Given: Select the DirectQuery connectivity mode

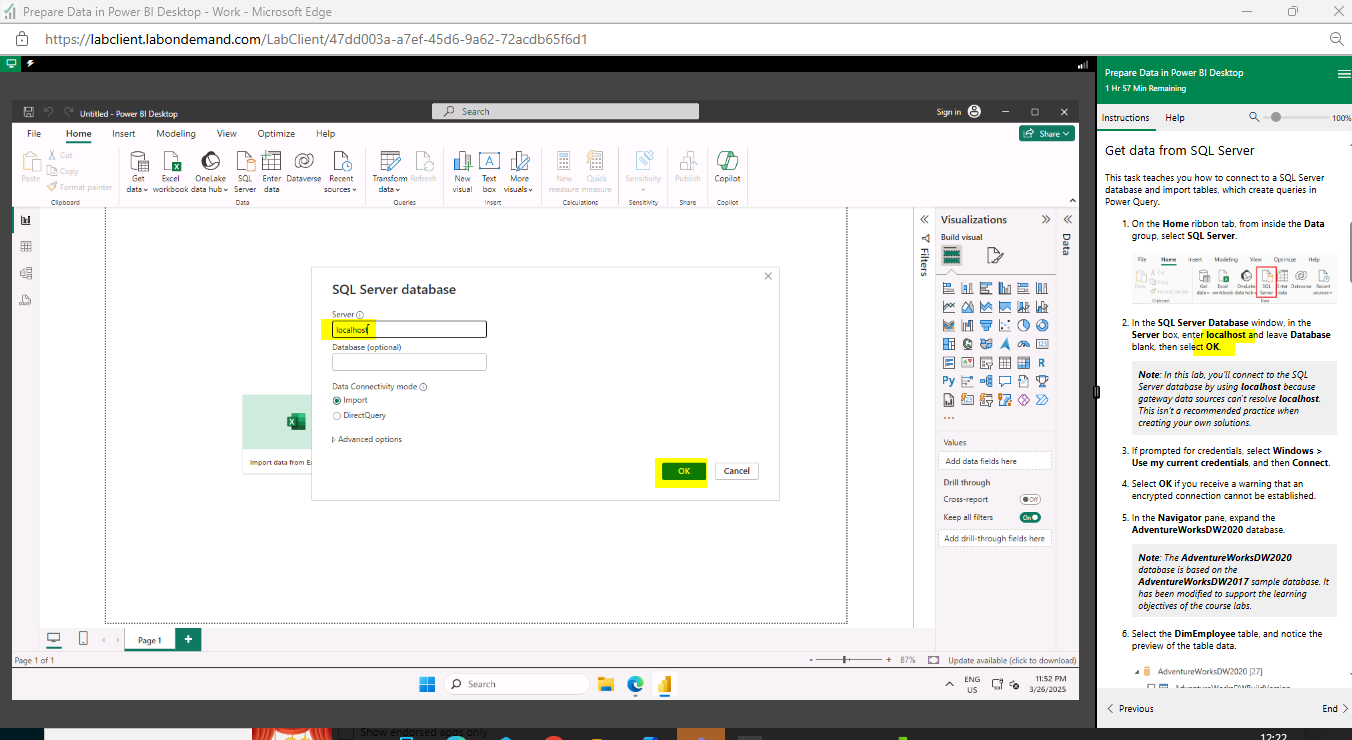Looking at the screenshot, I should 359,415.
